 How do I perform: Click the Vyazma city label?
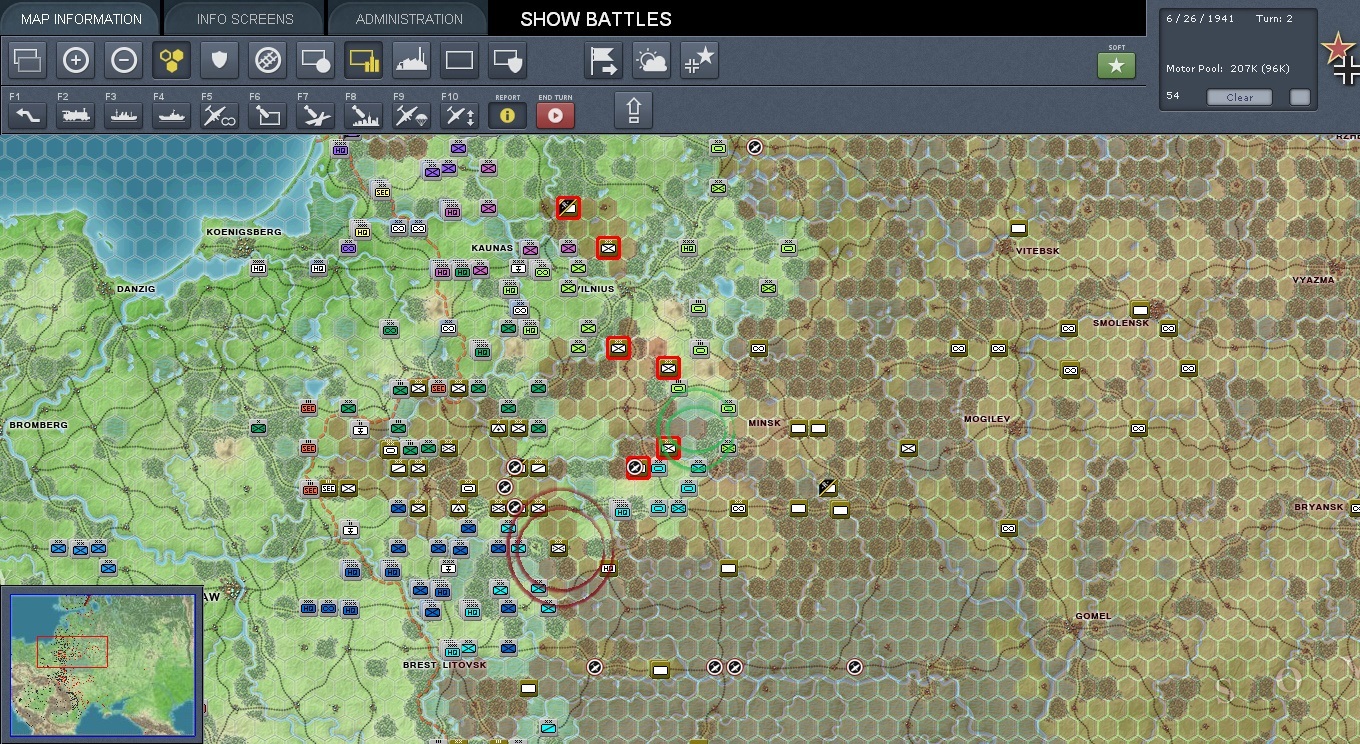pyautogui.click(x=1313, y=280)
